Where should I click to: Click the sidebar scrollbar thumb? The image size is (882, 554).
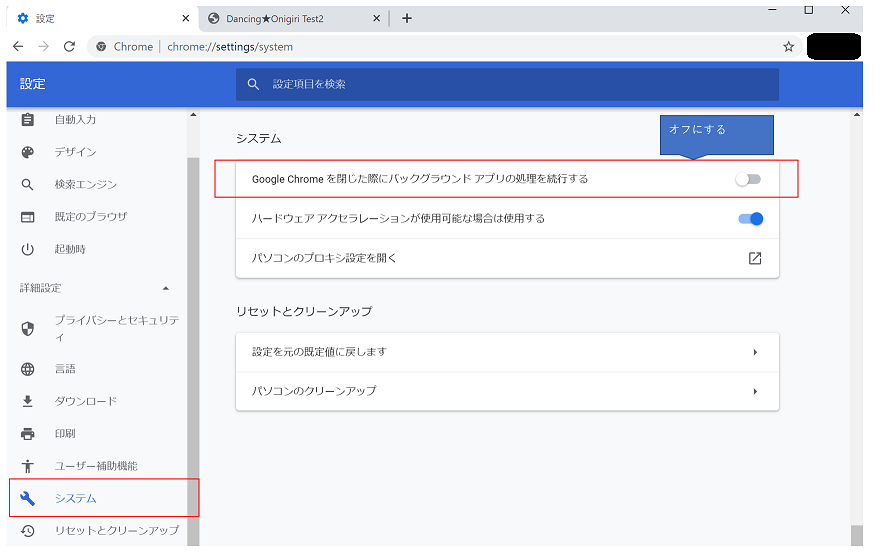pyautogui.click(x=193, y=352)
